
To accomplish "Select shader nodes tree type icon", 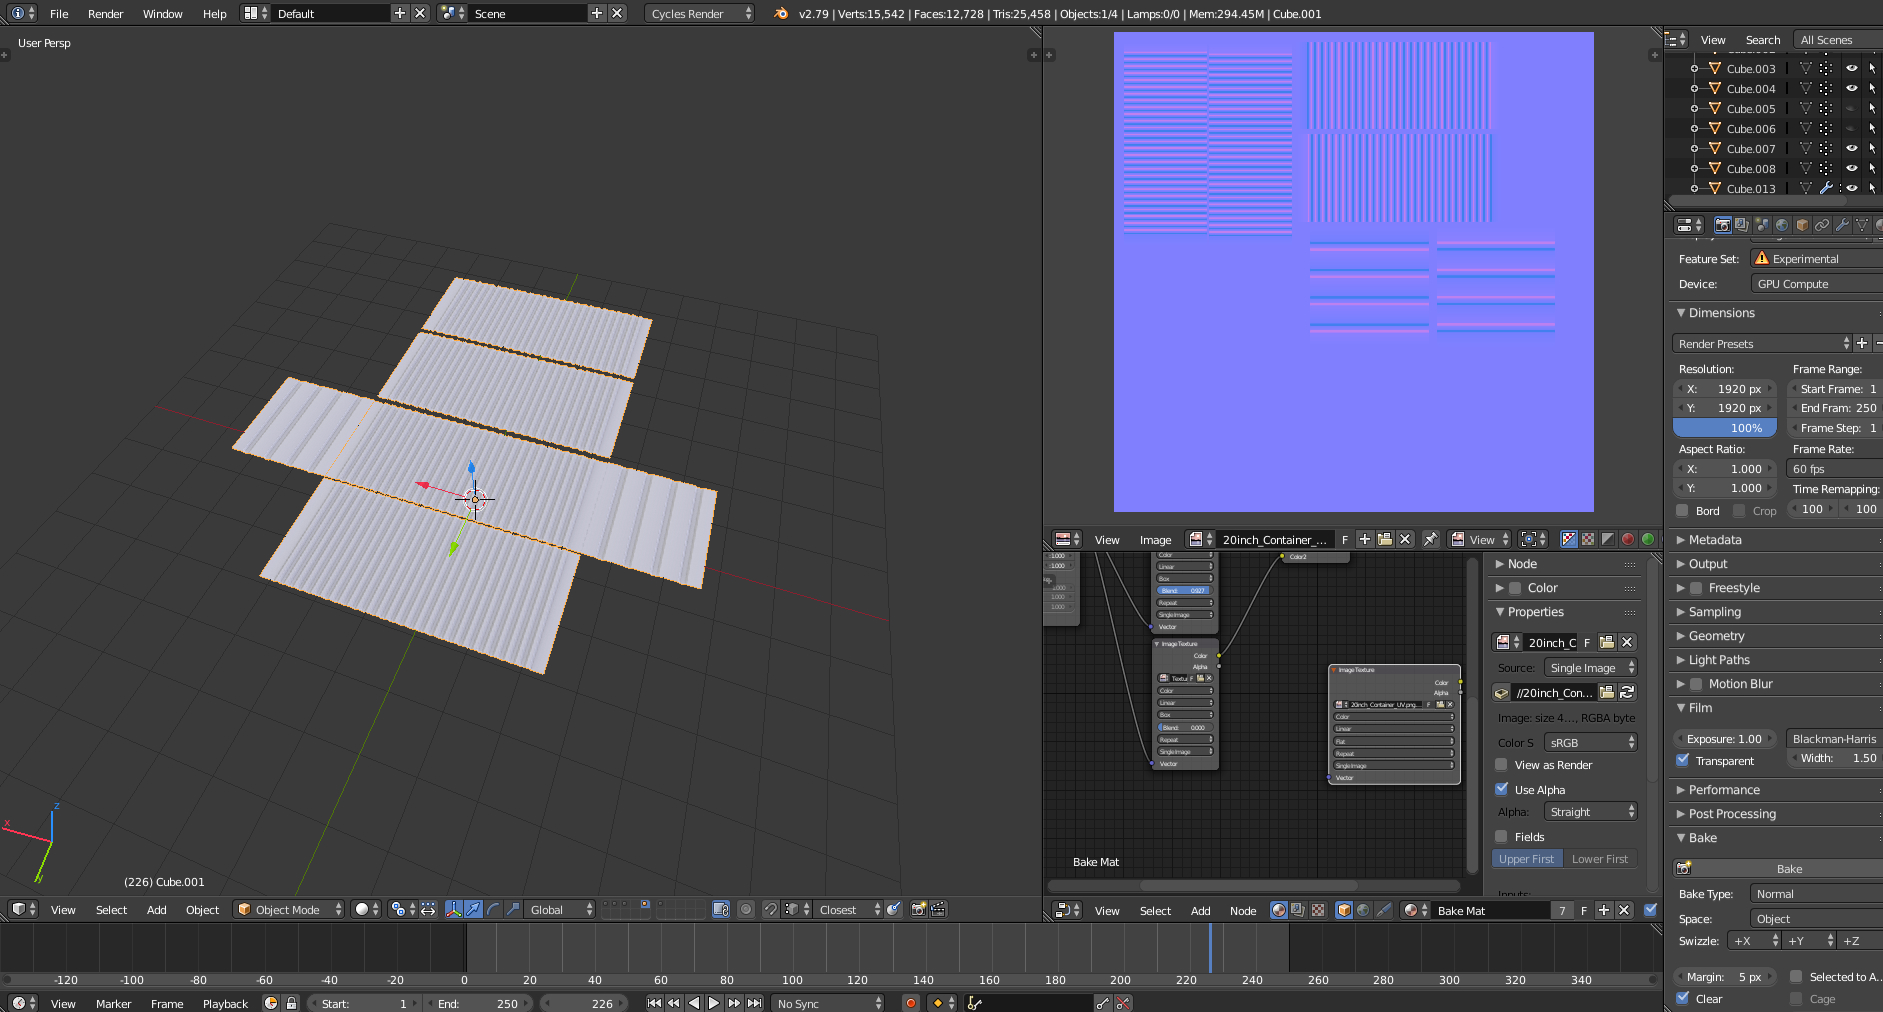I will coord(1278,910).
